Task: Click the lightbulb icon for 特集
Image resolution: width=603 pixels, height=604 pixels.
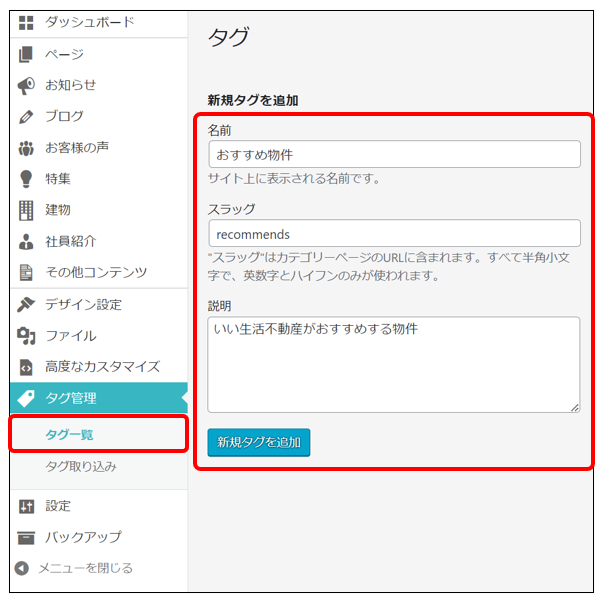Action: coord(27,179)
